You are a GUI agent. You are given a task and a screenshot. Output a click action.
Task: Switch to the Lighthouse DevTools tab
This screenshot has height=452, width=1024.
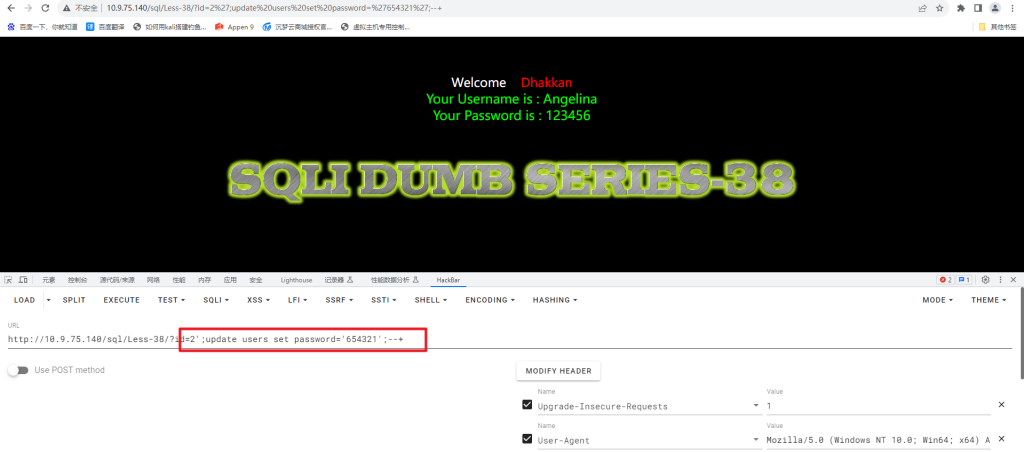296,280
